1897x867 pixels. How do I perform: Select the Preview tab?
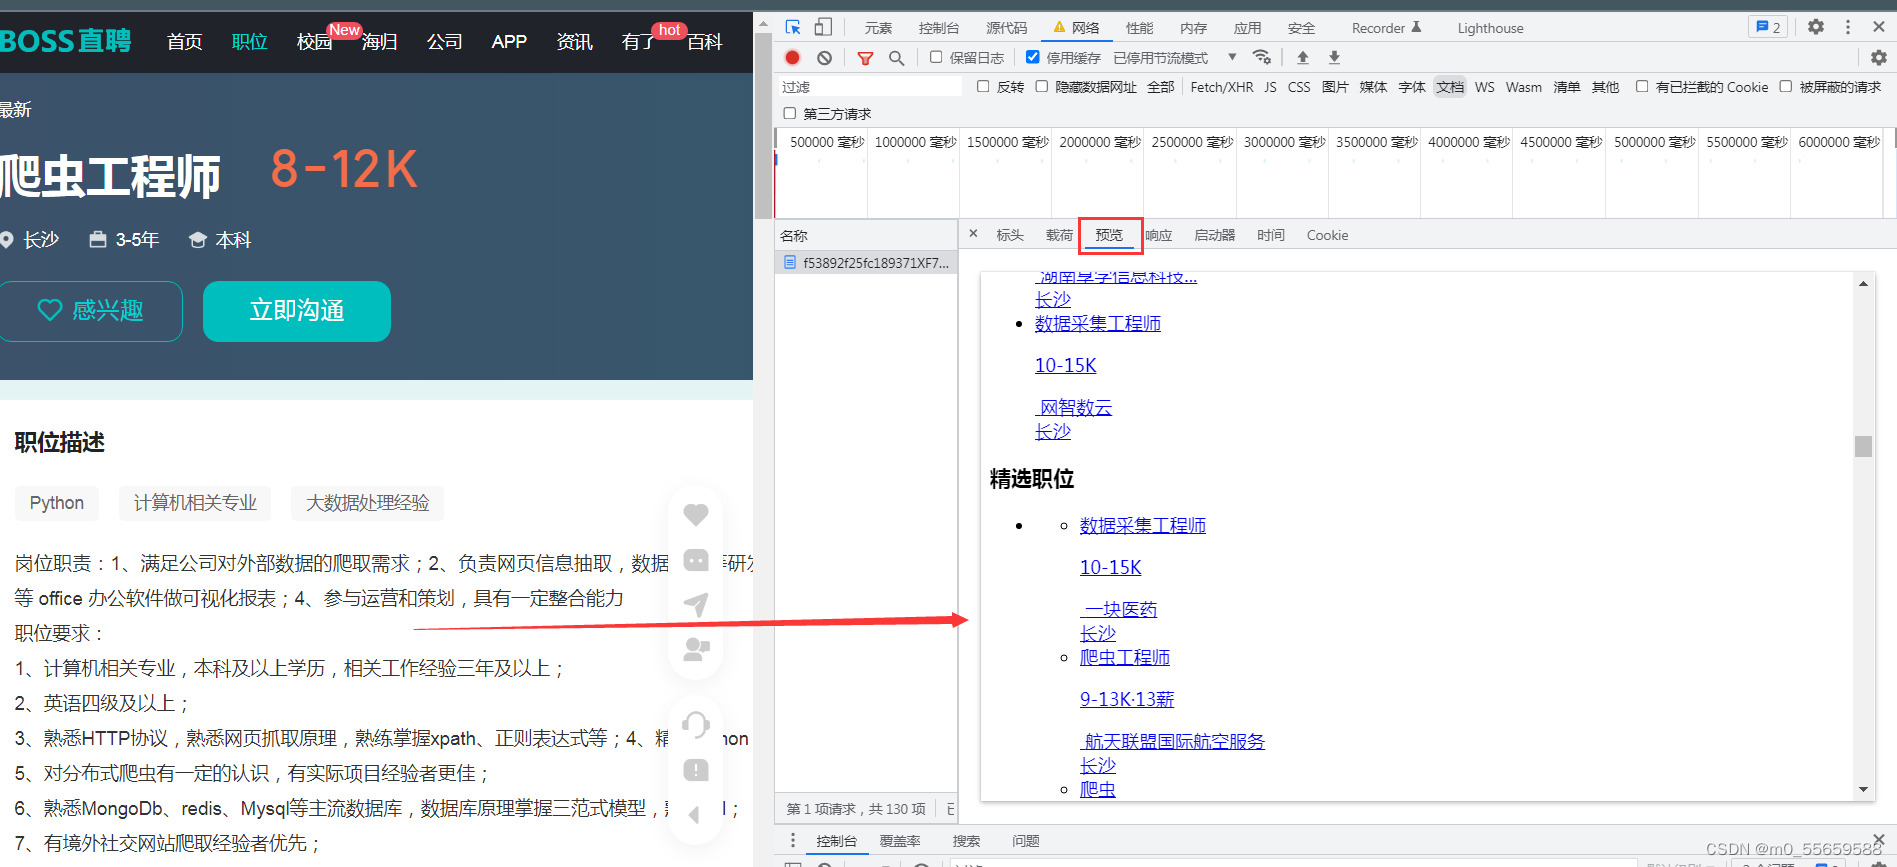pos(1109,235)
